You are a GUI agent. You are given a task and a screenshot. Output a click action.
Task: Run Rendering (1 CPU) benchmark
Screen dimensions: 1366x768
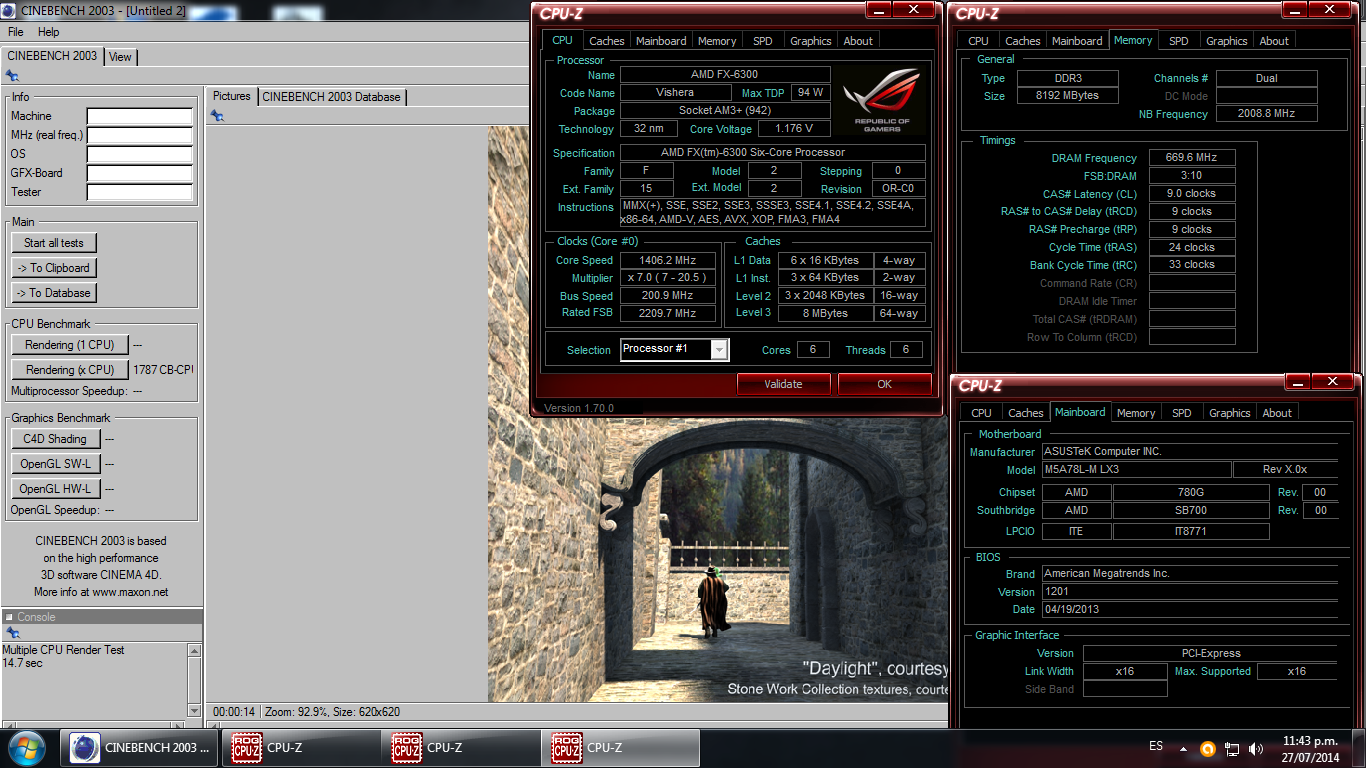click(x=70, y=345)
